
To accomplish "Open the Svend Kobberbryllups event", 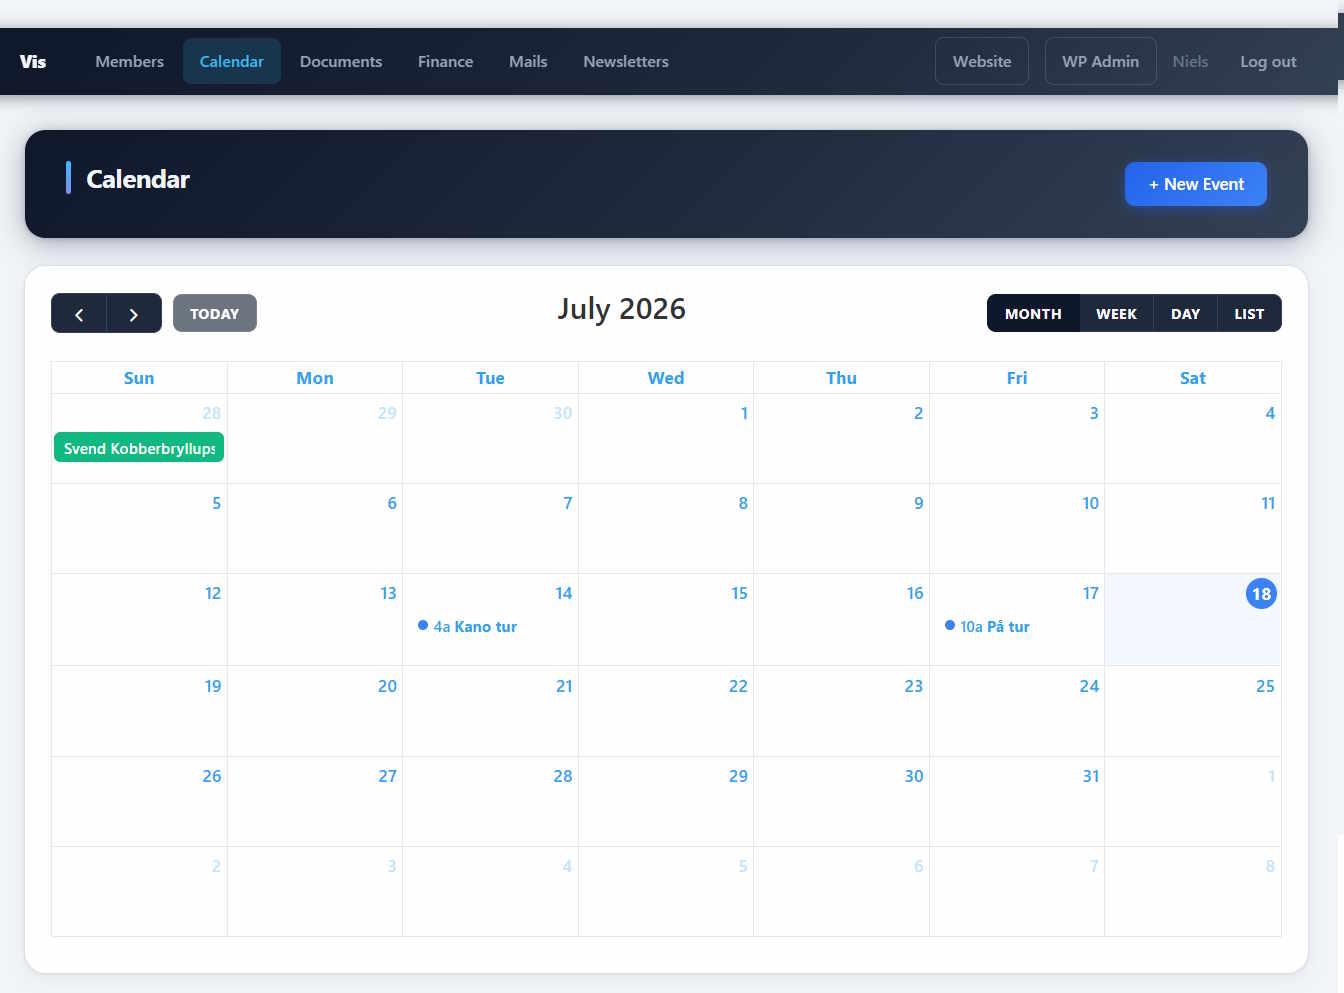I will [139, 448].
